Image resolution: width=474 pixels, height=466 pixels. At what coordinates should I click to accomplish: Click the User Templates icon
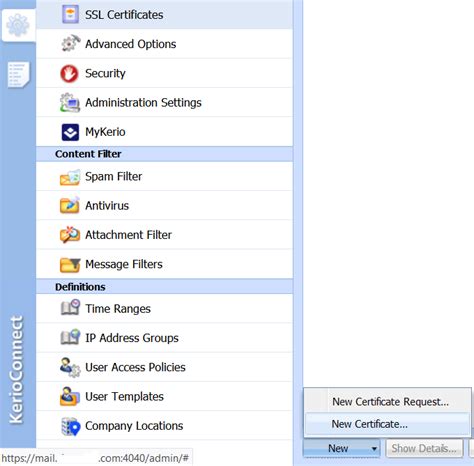click(x=70, y=396)
